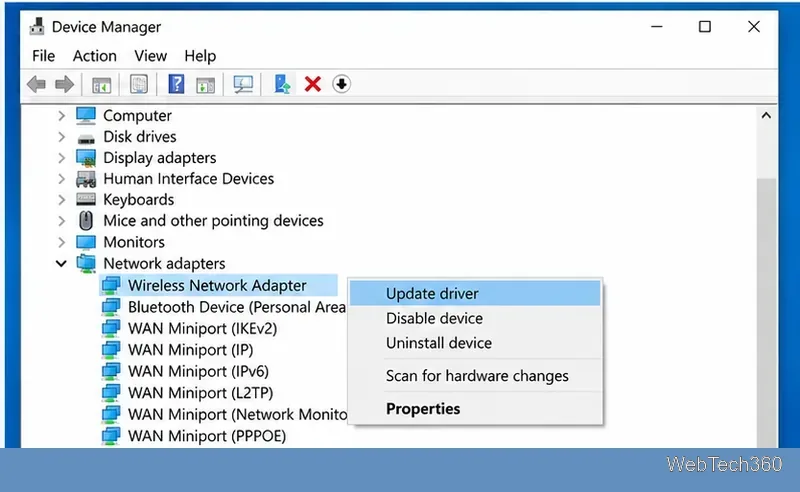Screen dimensions: 800x492
Task: Select the Disk drives category icon
Action: tap(86, 138)
